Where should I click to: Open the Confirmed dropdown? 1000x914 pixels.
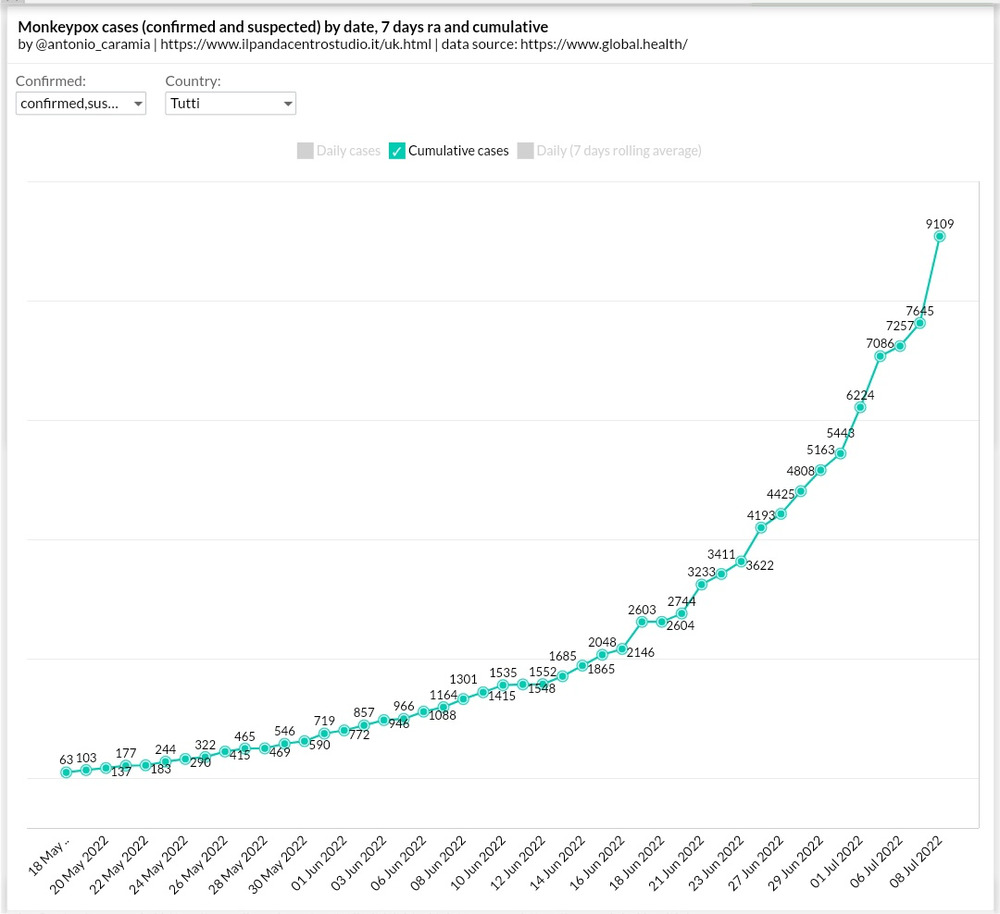pos(81,103)
